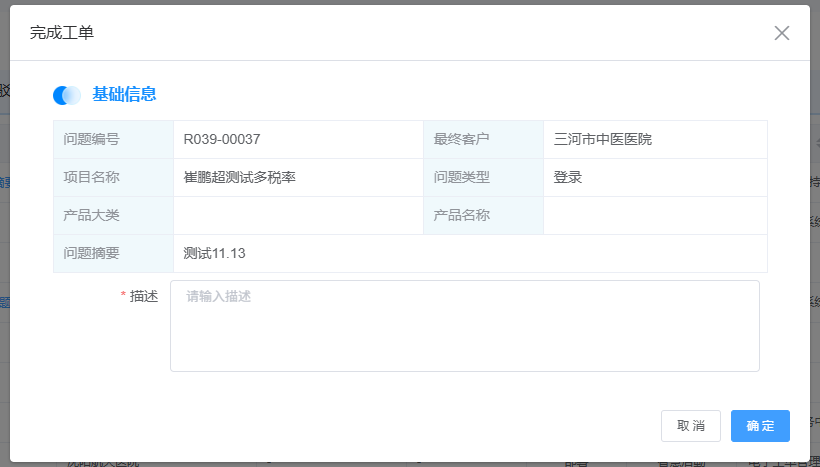Click the blue icon beside 基础信息

click(x=67, y=95)
